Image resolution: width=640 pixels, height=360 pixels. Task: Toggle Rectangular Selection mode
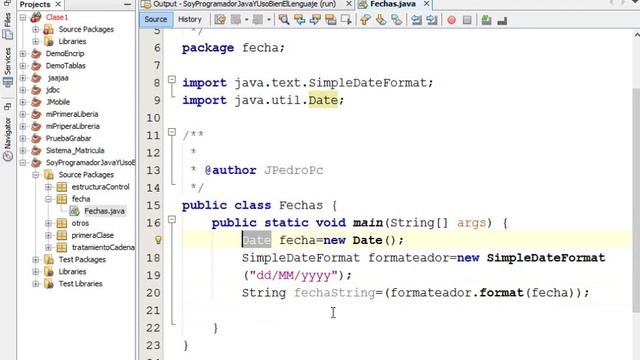pos(346,20)
